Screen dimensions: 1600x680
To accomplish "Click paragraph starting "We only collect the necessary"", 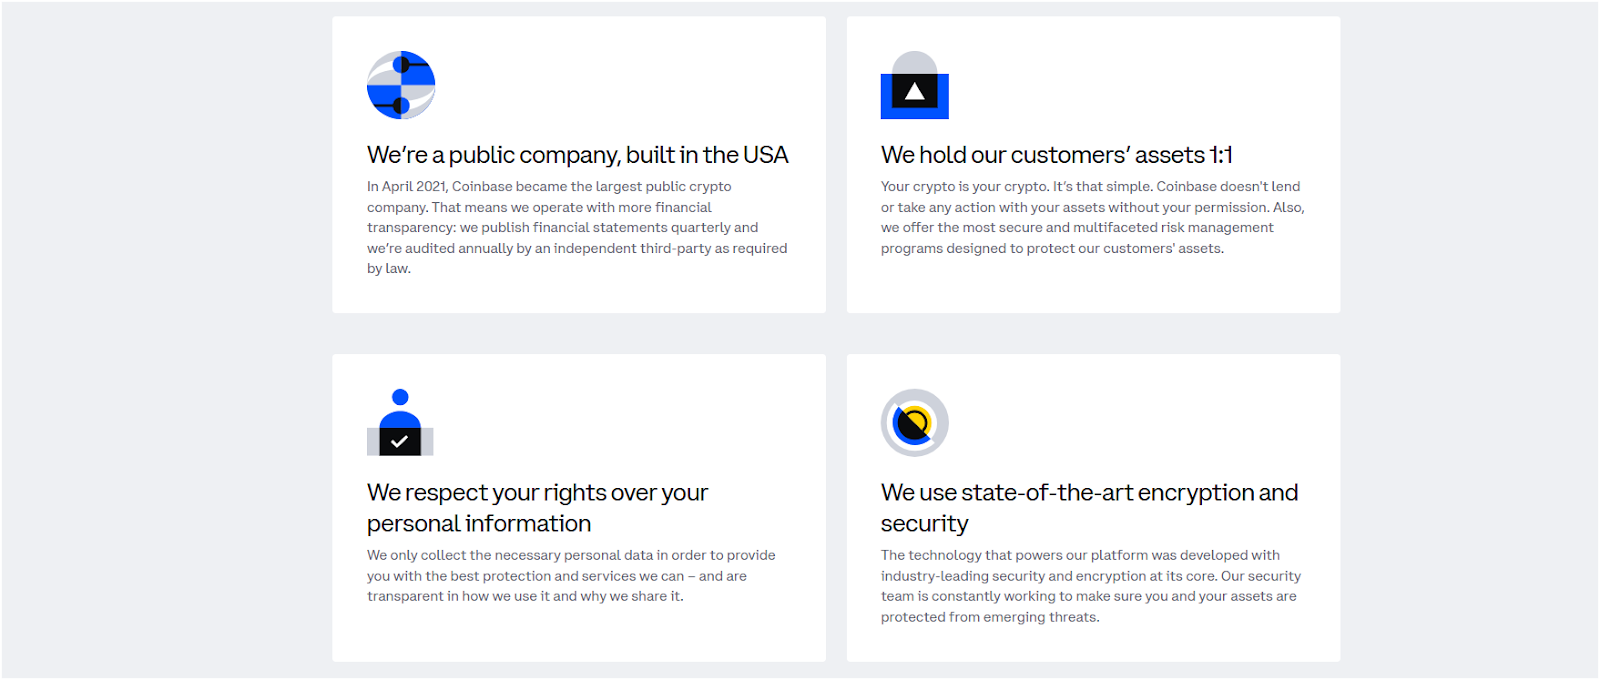I will coord(571,575).
